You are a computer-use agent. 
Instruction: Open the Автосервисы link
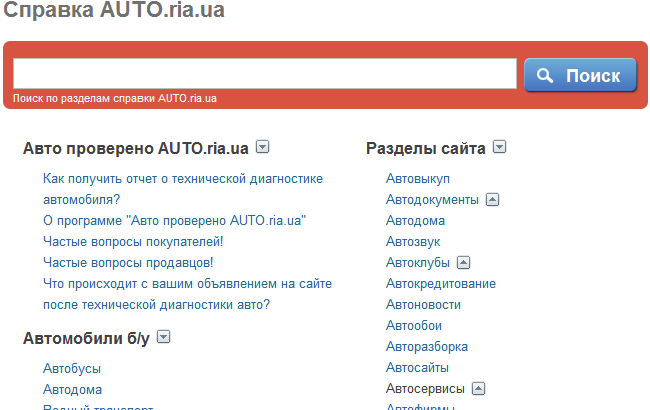425,389
